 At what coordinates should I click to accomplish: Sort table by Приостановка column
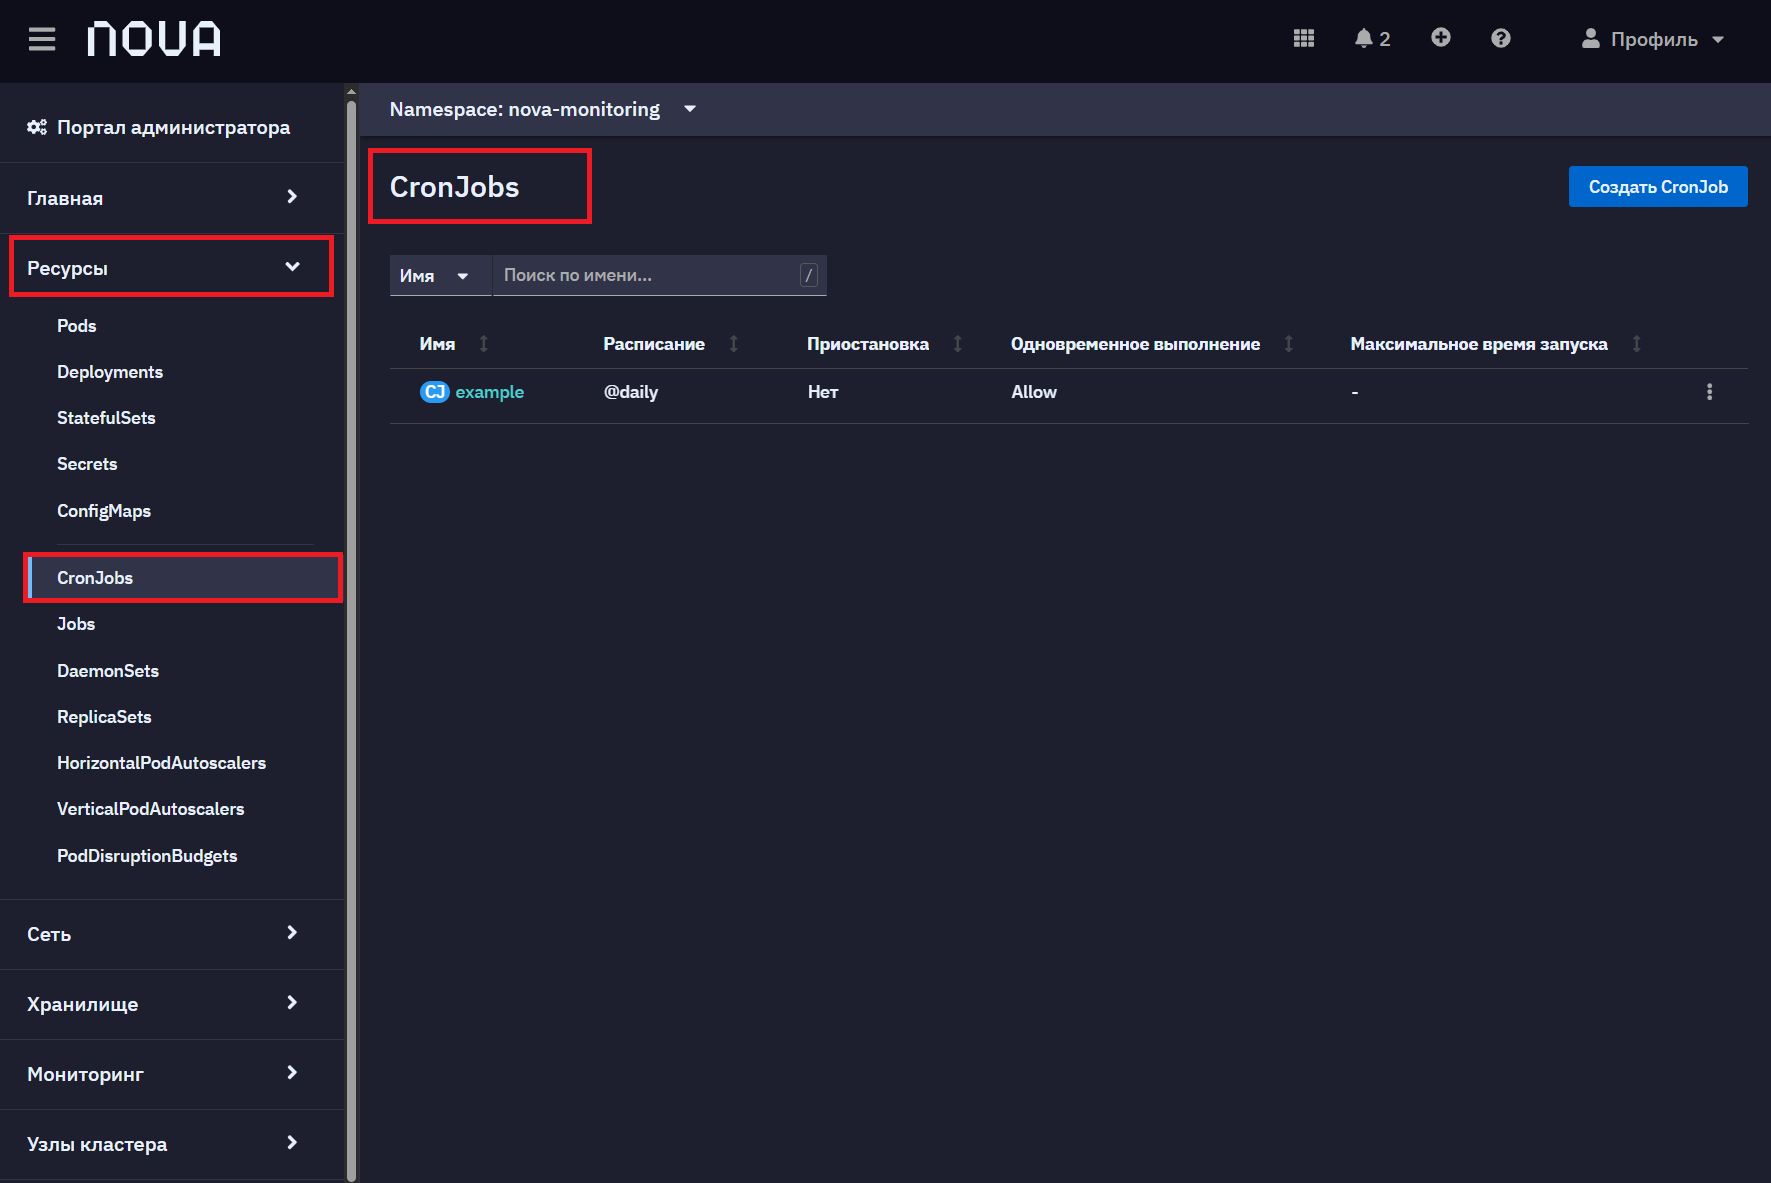[957, 344]
